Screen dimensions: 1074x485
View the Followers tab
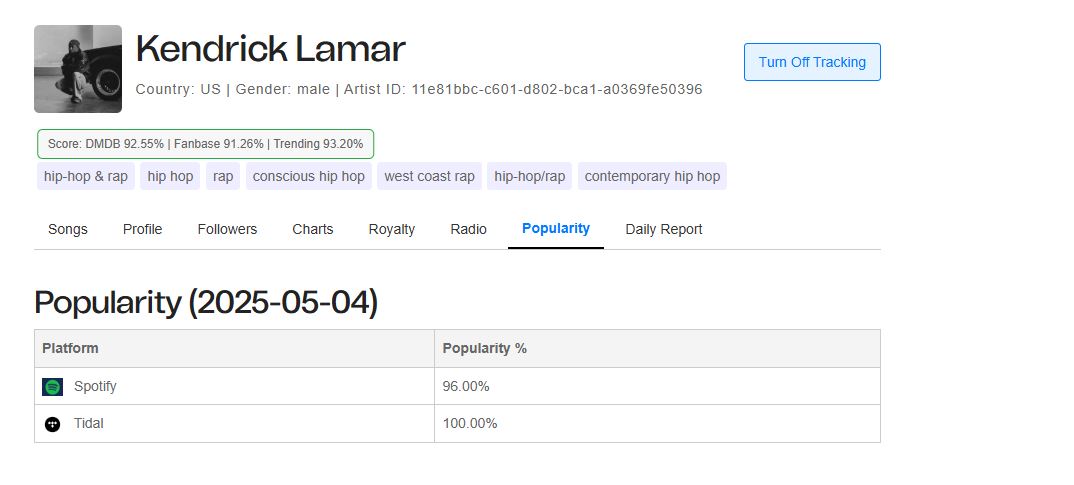pos(227,229)
